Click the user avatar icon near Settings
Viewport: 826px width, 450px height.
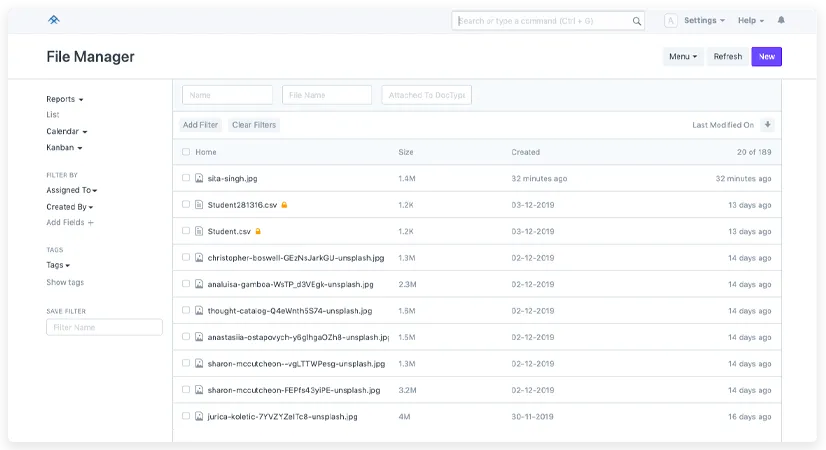(670, 21)
